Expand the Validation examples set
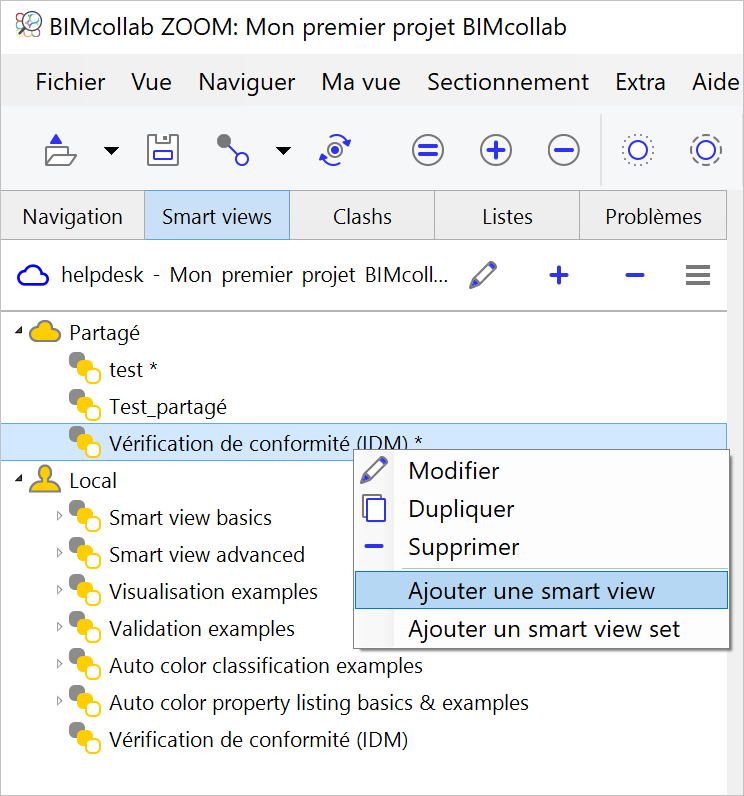The image size is (744, 796). pyautogui.click(x=59, y=626)
